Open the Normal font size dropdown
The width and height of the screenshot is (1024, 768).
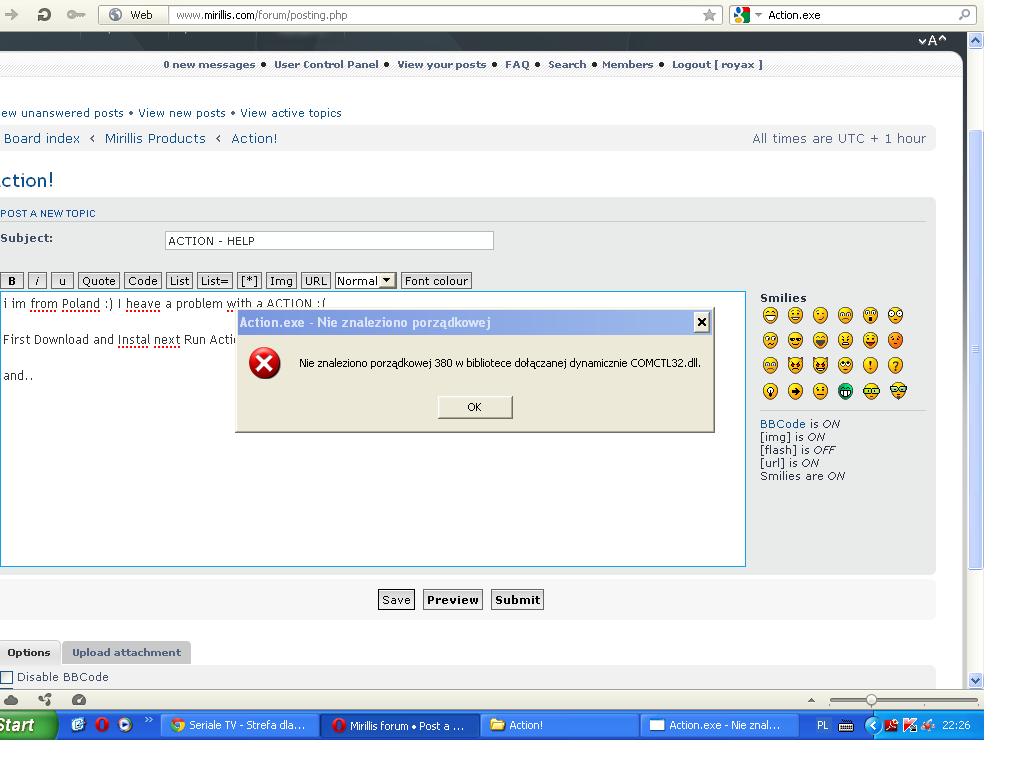(365, 281)
